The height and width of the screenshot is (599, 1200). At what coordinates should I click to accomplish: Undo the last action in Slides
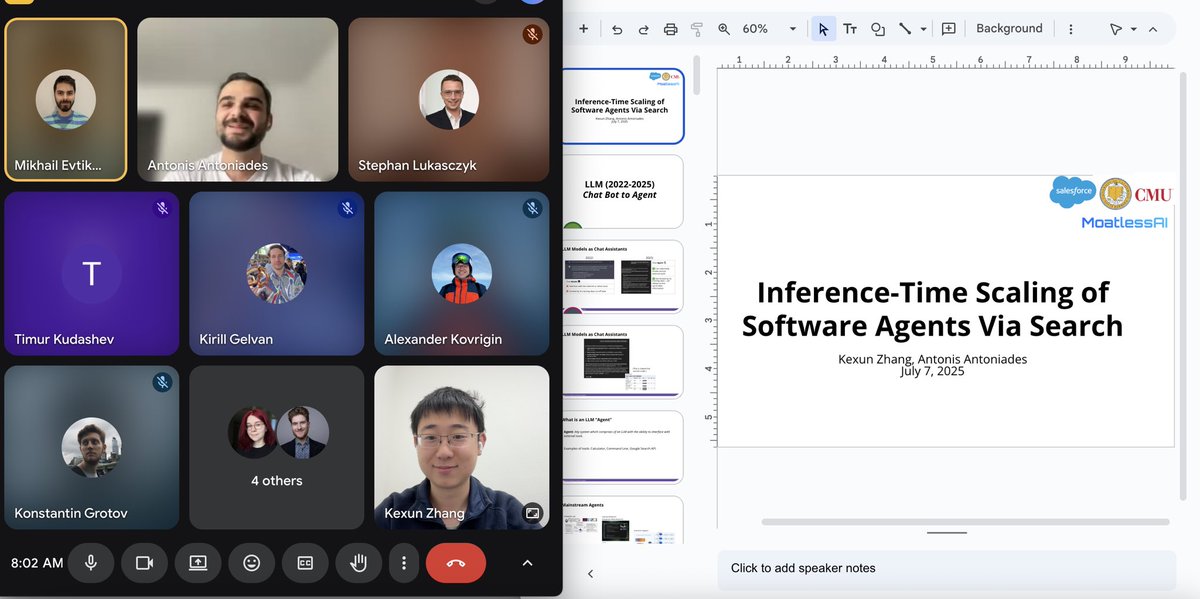coord(617,29)
